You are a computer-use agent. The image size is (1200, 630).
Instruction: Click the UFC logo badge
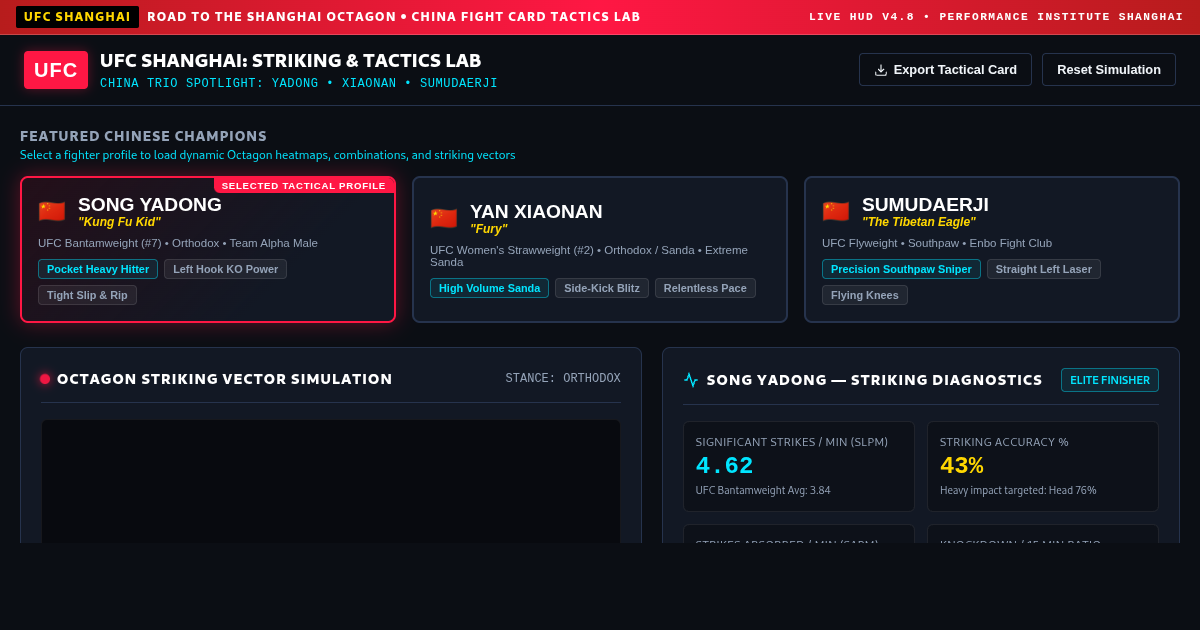pyautogui.click(x=56, y=70)
